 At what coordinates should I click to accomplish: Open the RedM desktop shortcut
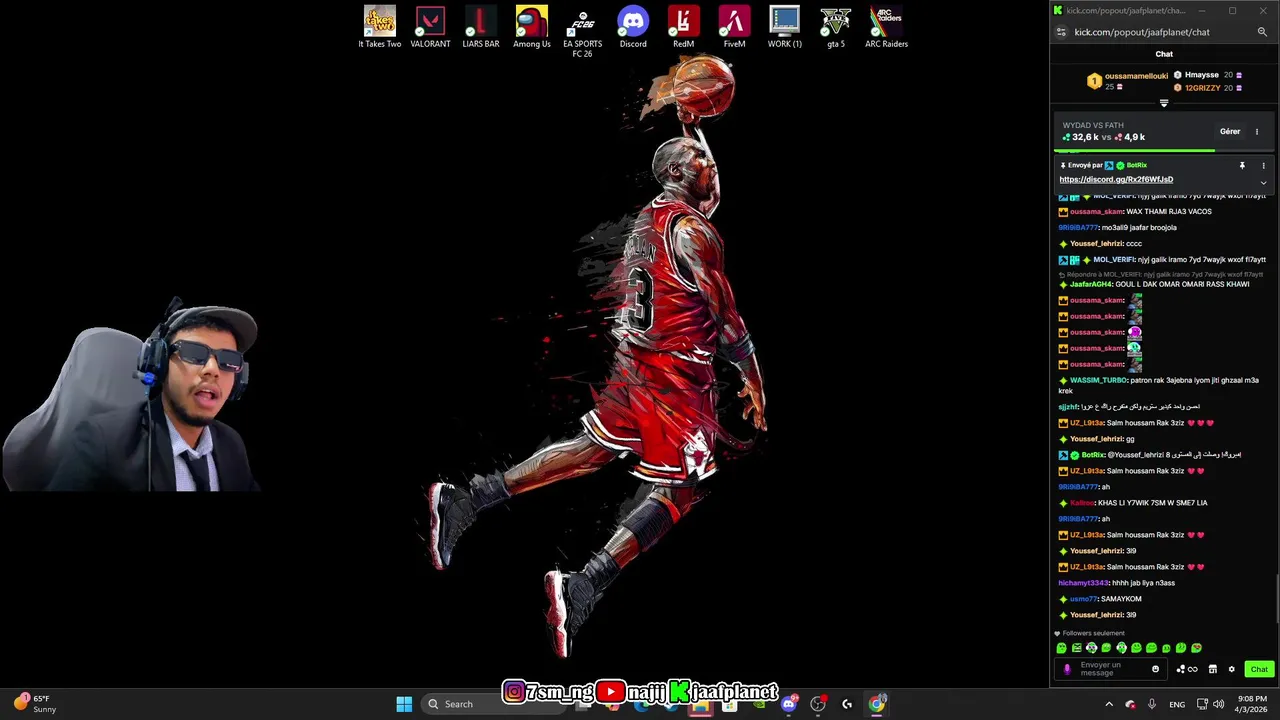coord(683,27)
